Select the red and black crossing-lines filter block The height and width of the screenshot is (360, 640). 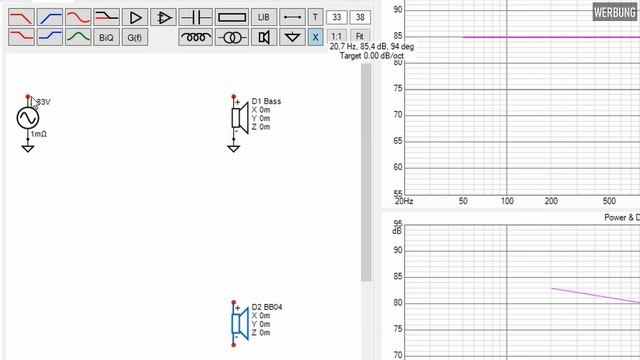click(106, 18)
